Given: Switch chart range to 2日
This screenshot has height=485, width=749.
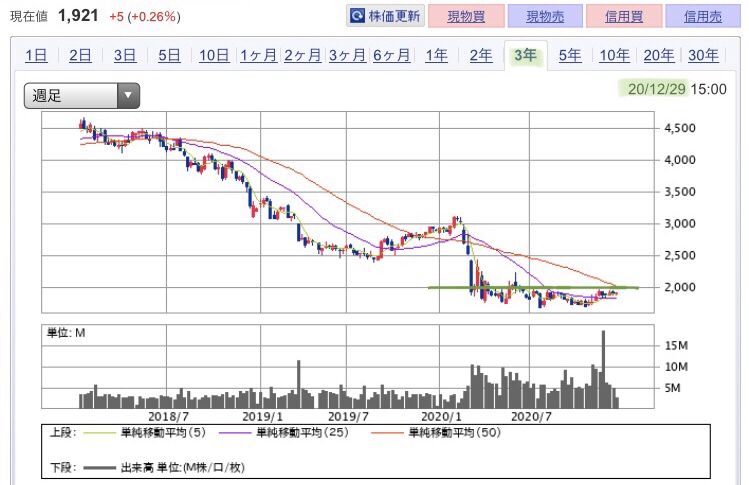Looking at the screenshot, I should coord(80,55).
